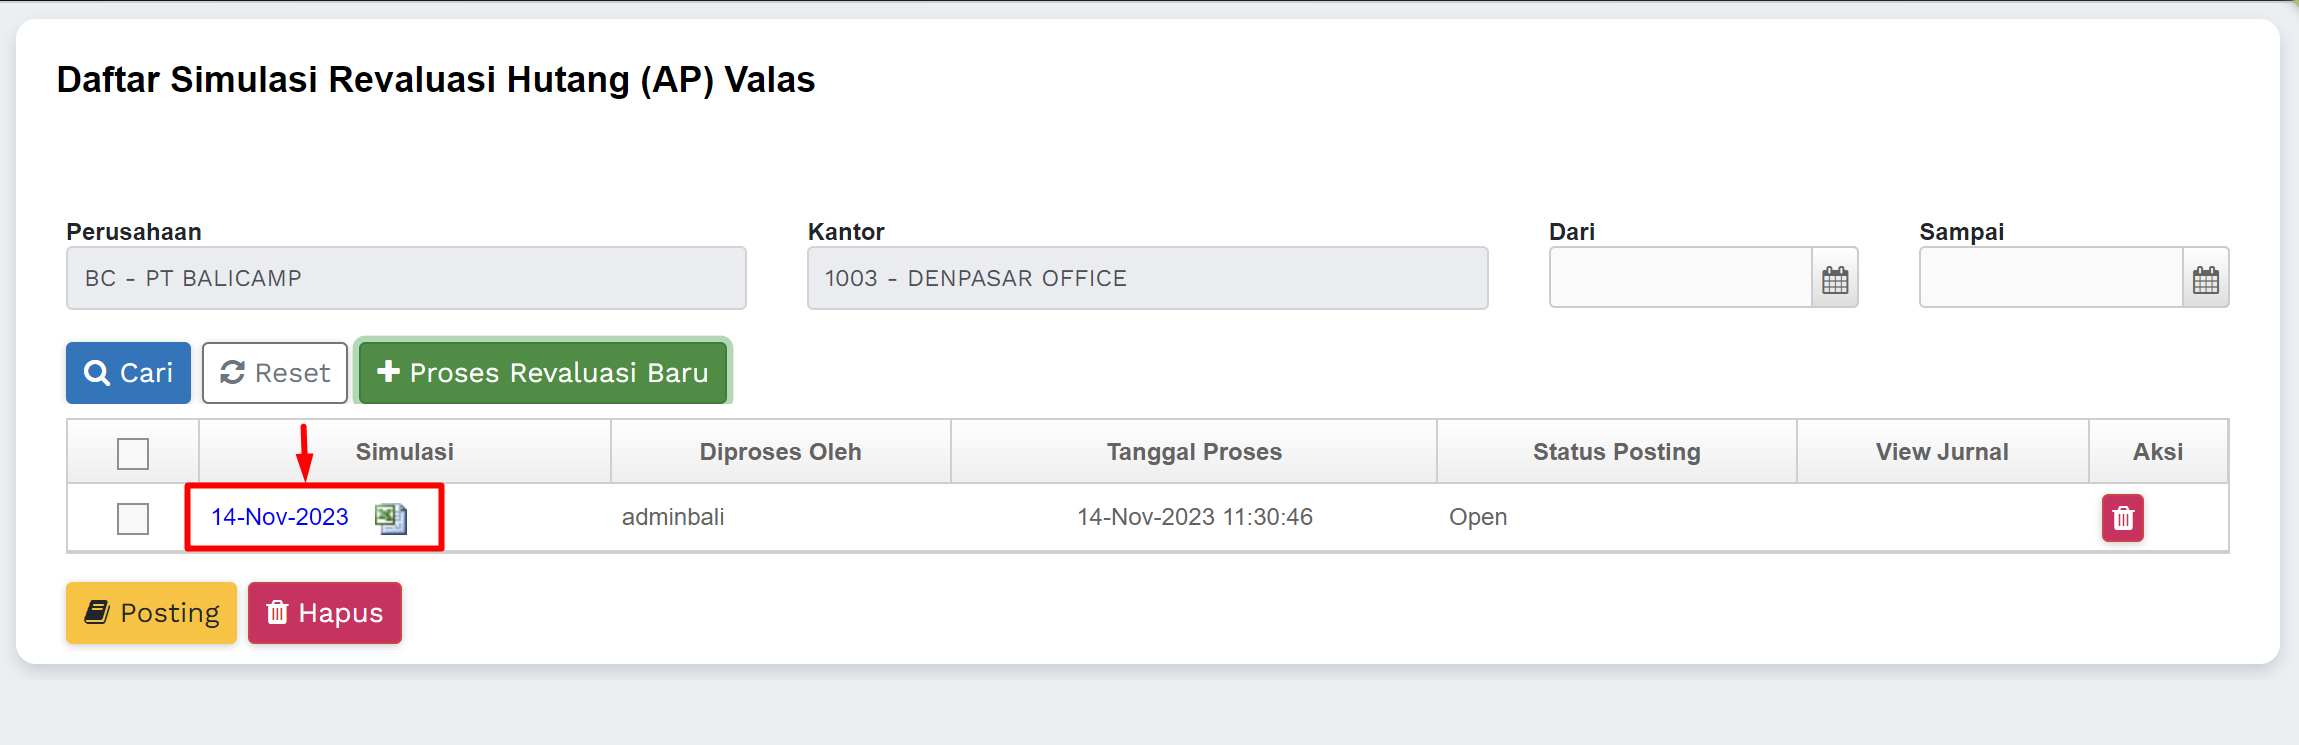The image size is (2299, 745).
Task: Open the Kantor 1003 - DENPASAR OFFICE field
Action: (1147, 279)
